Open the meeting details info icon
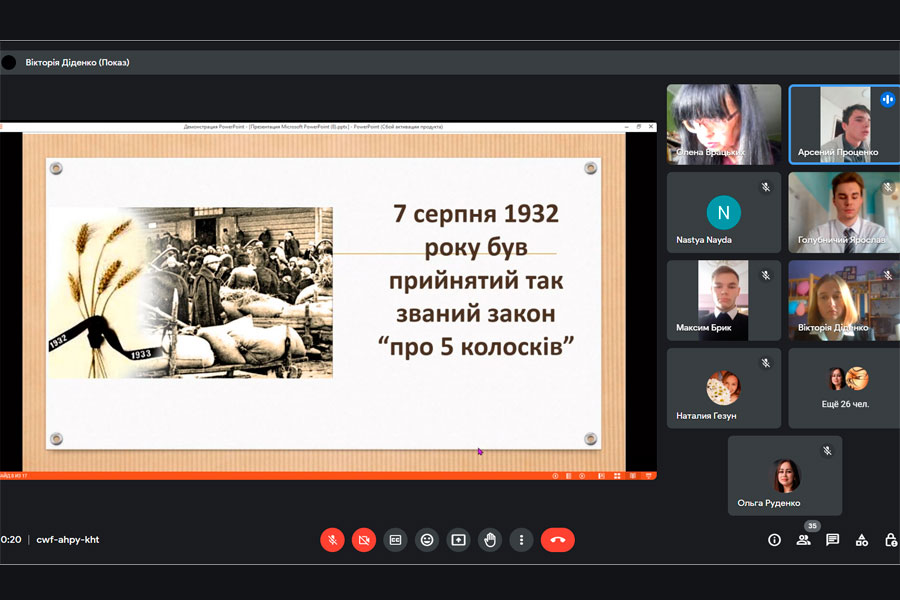 click(x=774, y=540)
